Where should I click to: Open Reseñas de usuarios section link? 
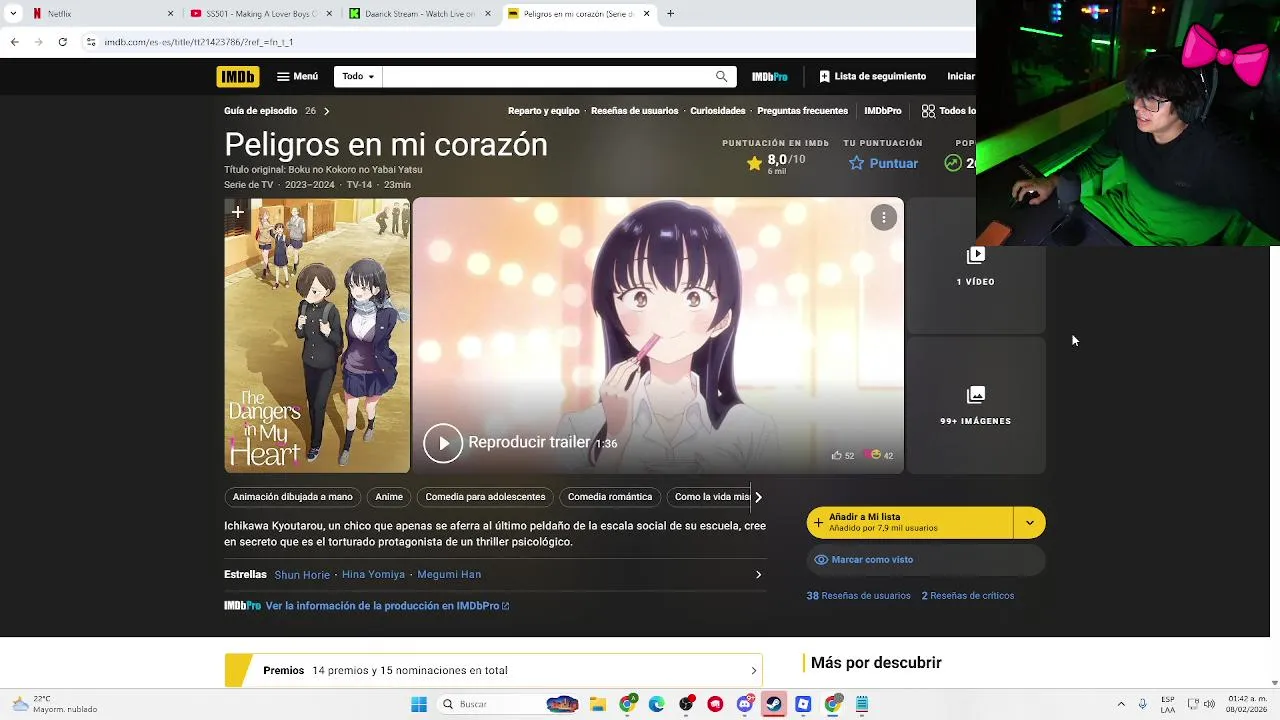point(634,111)
